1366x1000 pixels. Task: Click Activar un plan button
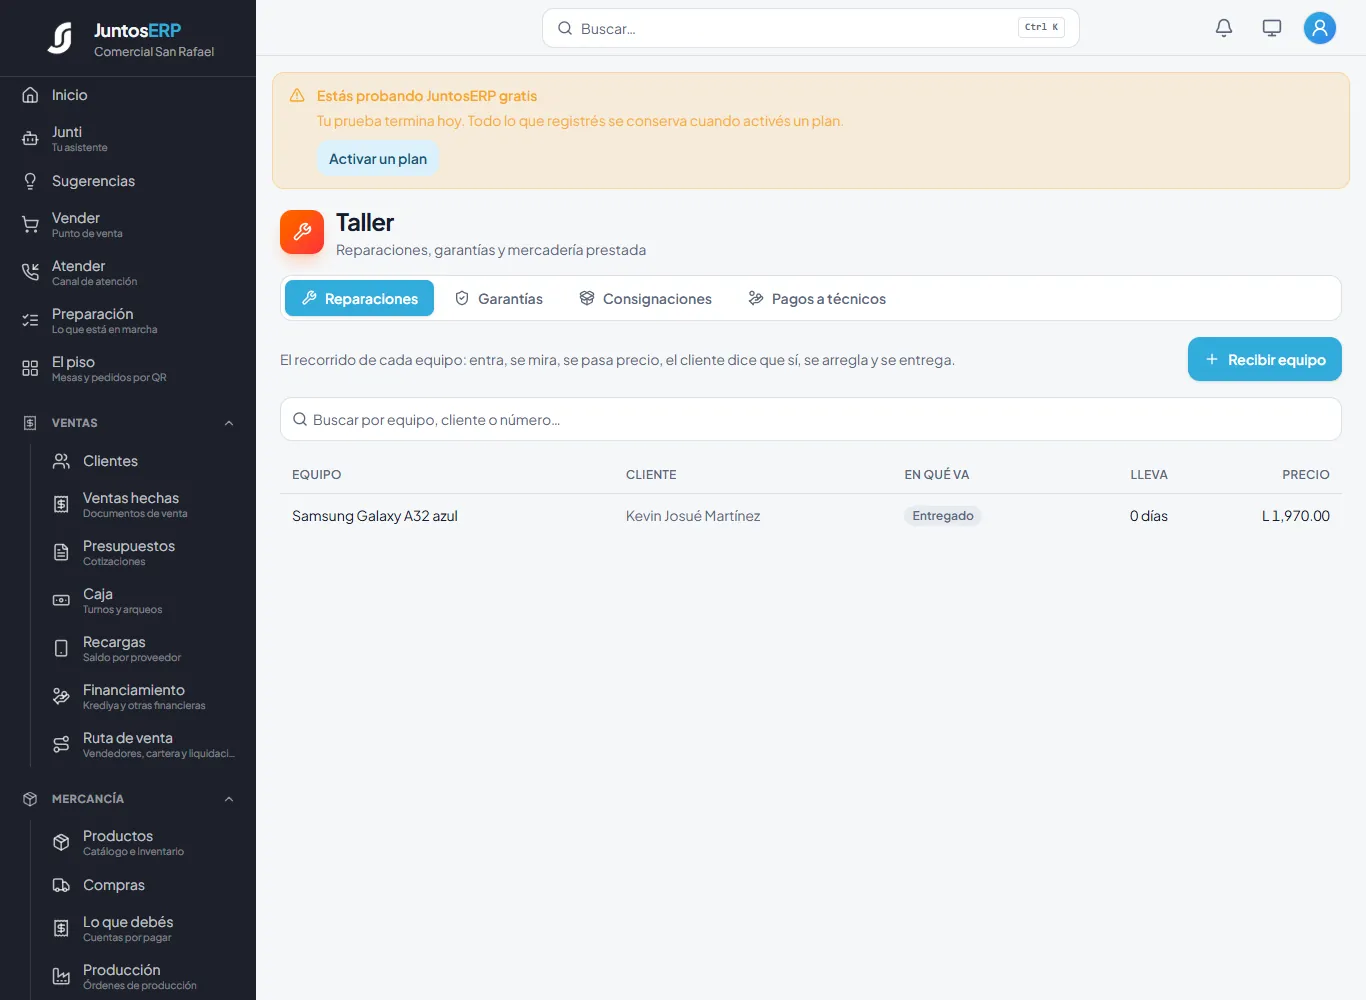378,159
